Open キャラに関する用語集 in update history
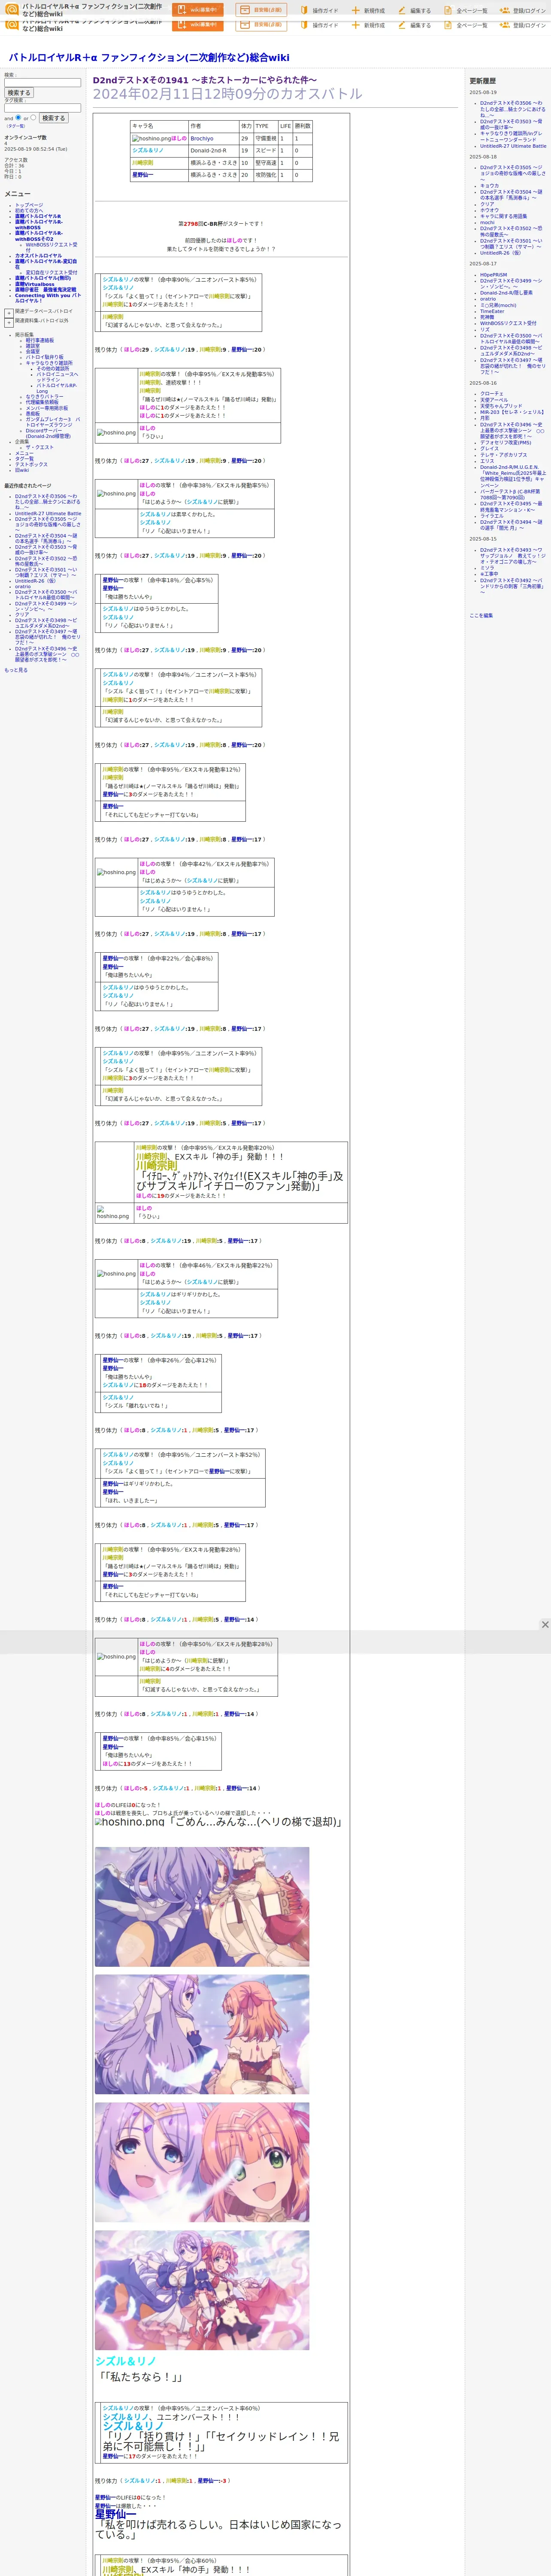This screenshot has width=551, height=2576. click(x=503, y=216)
